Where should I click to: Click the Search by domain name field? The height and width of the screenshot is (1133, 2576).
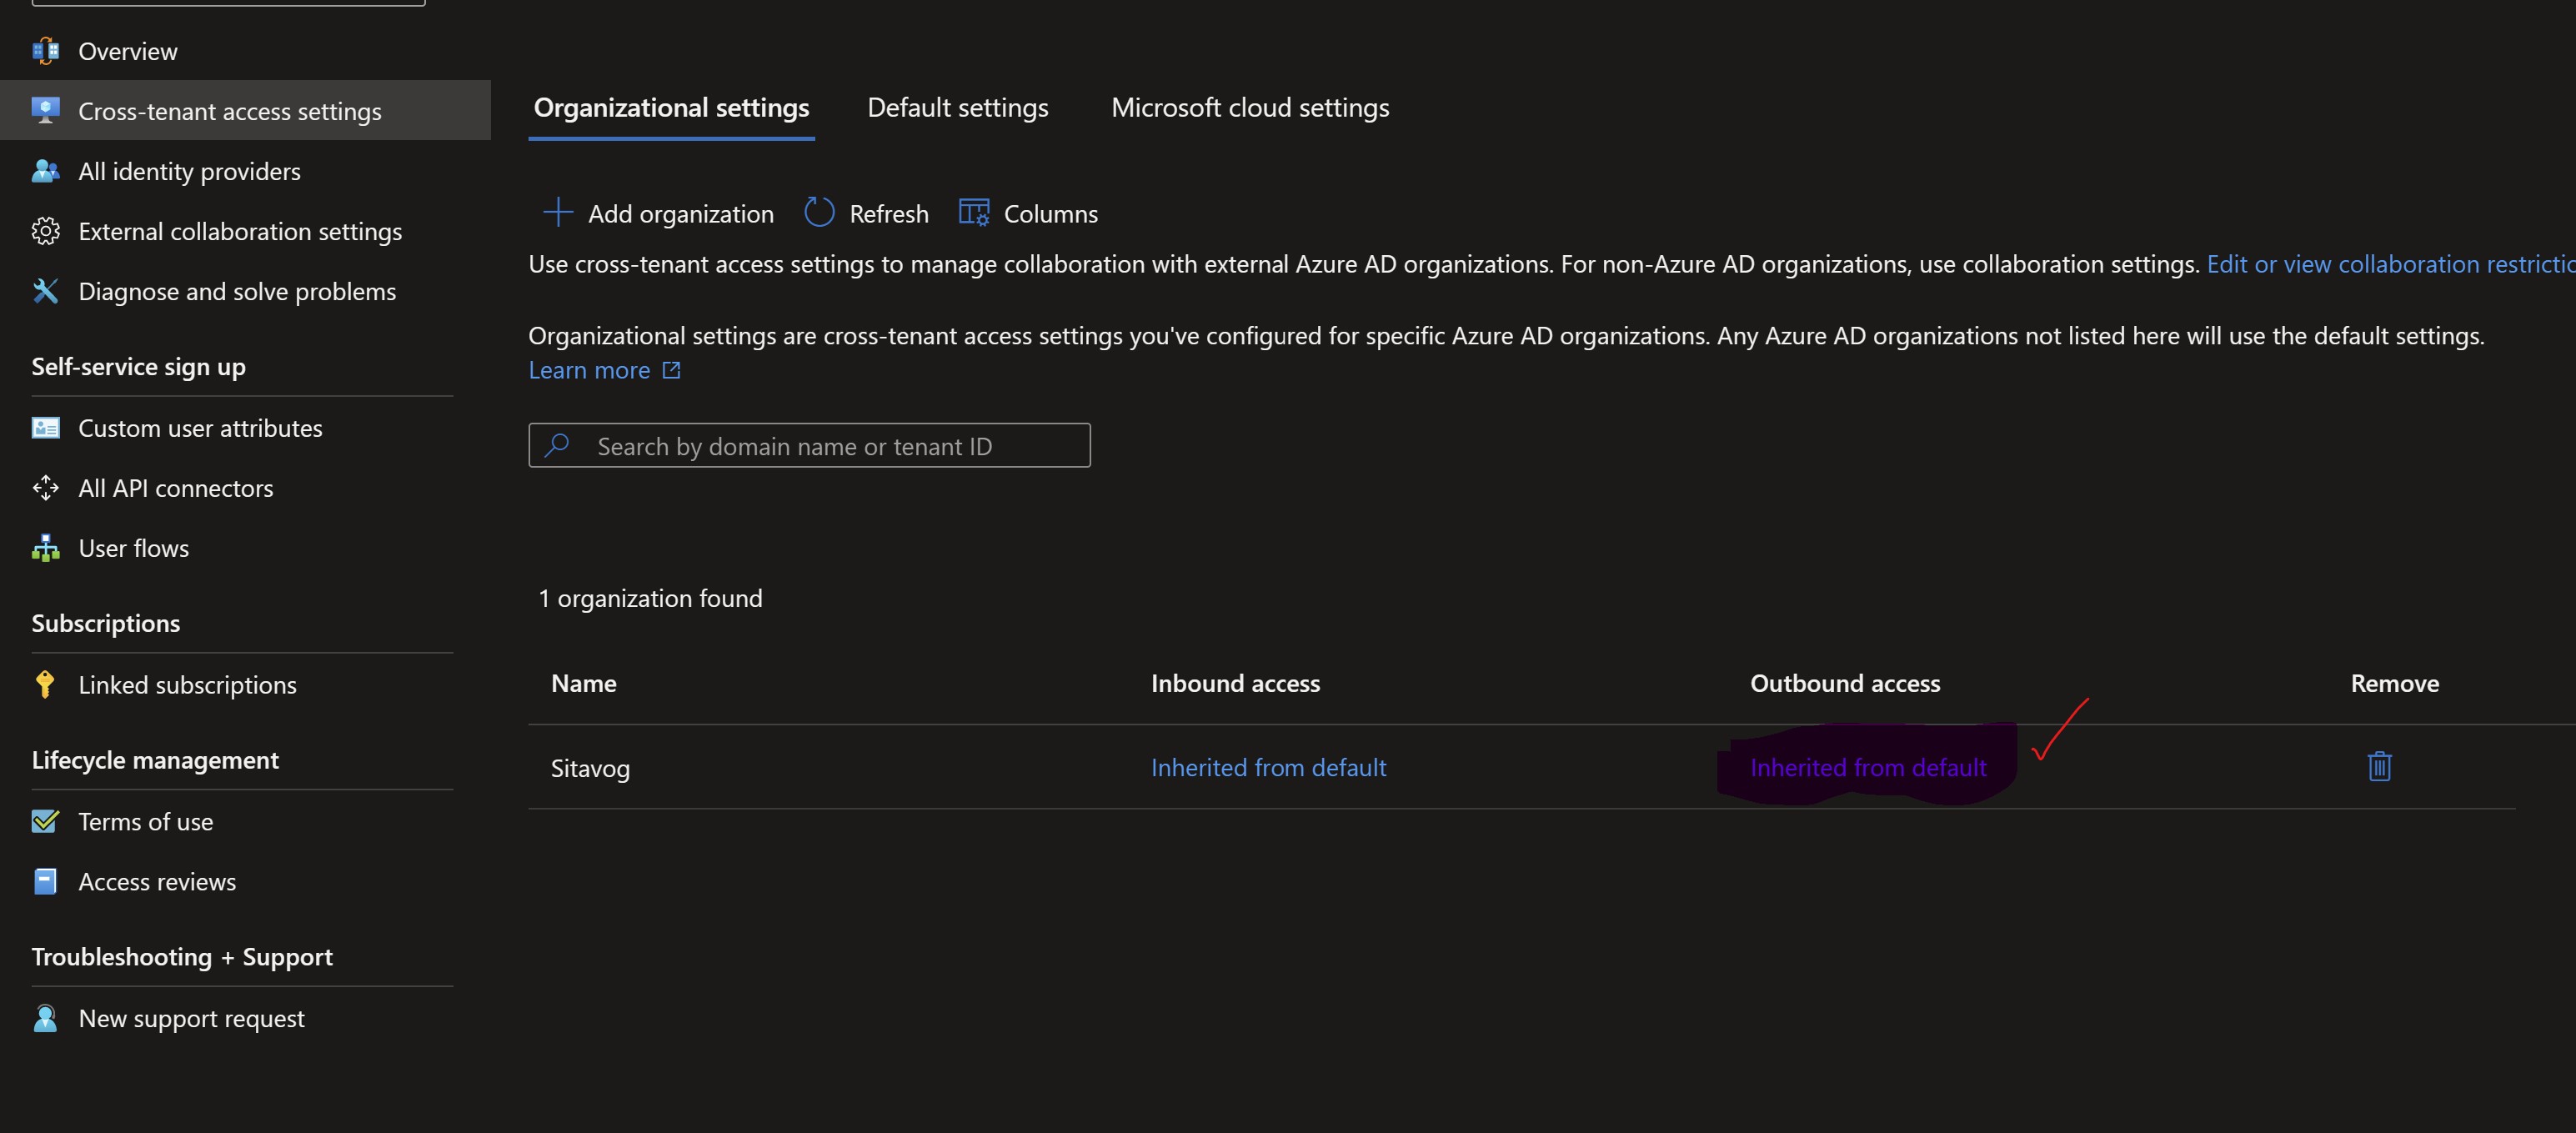[810, 445]
